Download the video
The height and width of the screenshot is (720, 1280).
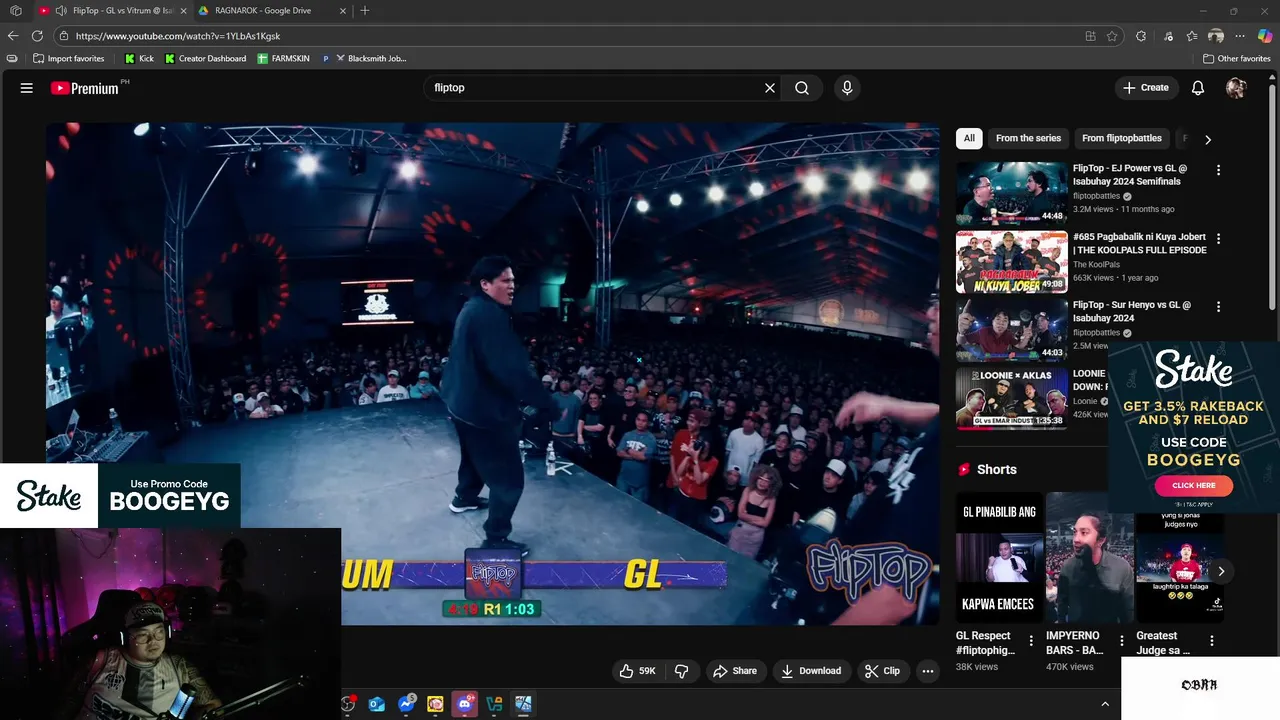tap(811, 671)
